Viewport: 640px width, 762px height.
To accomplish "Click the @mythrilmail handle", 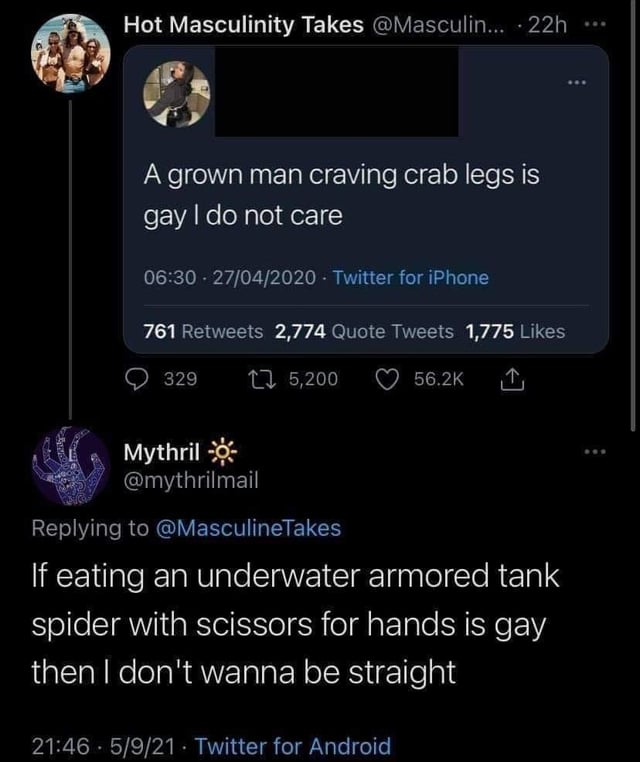I will [x=191, y=480].
